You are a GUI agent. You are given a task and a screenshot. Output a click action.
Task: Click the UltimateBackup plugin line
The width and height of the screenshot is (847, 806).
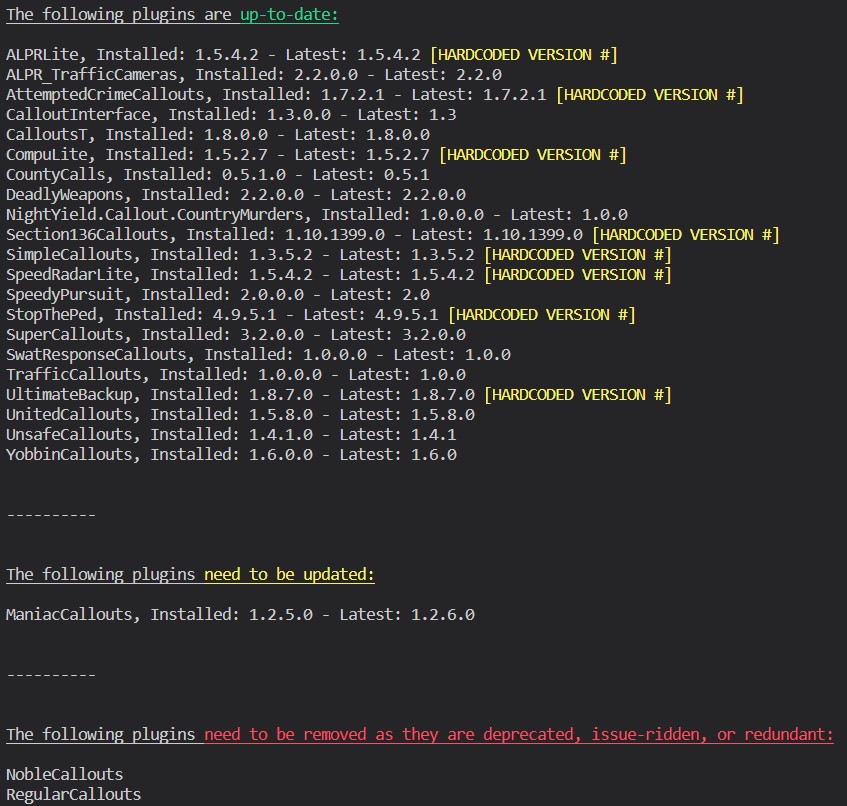click(339, 394)
